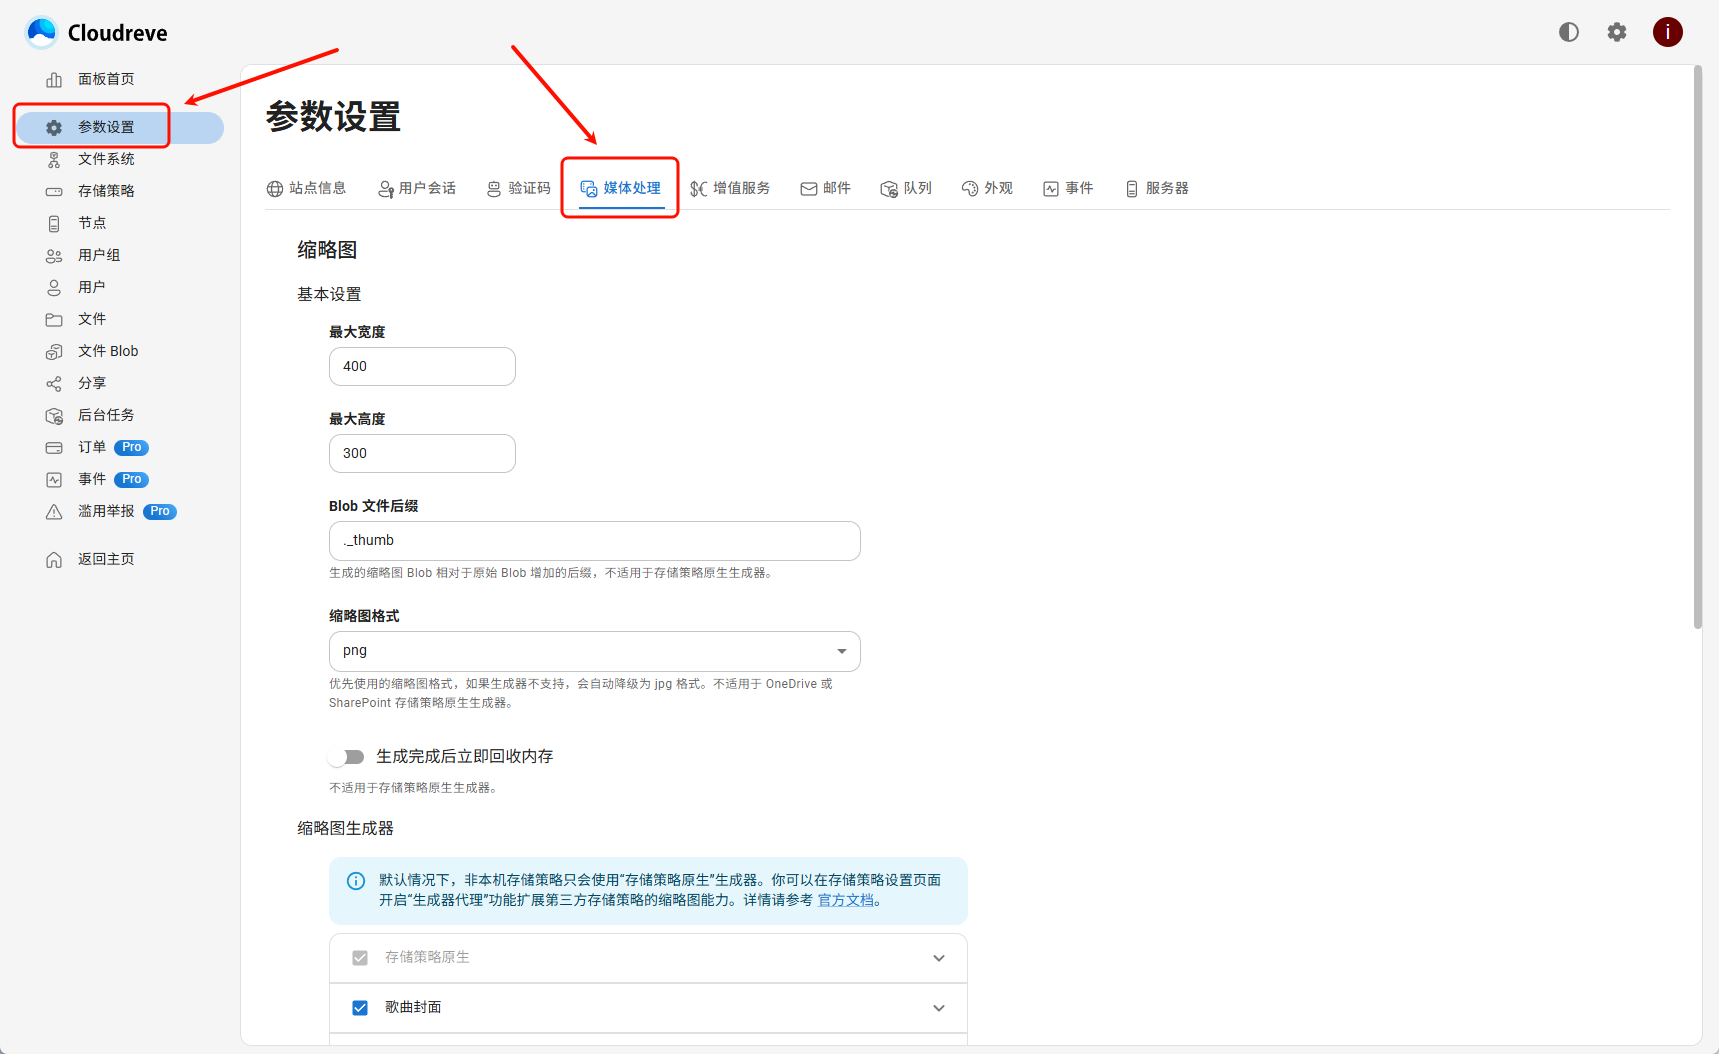Switch to the 站点信息 tab
Image resolution: width=1719 pixels, height=1054 pixels.
click(307, 188)
